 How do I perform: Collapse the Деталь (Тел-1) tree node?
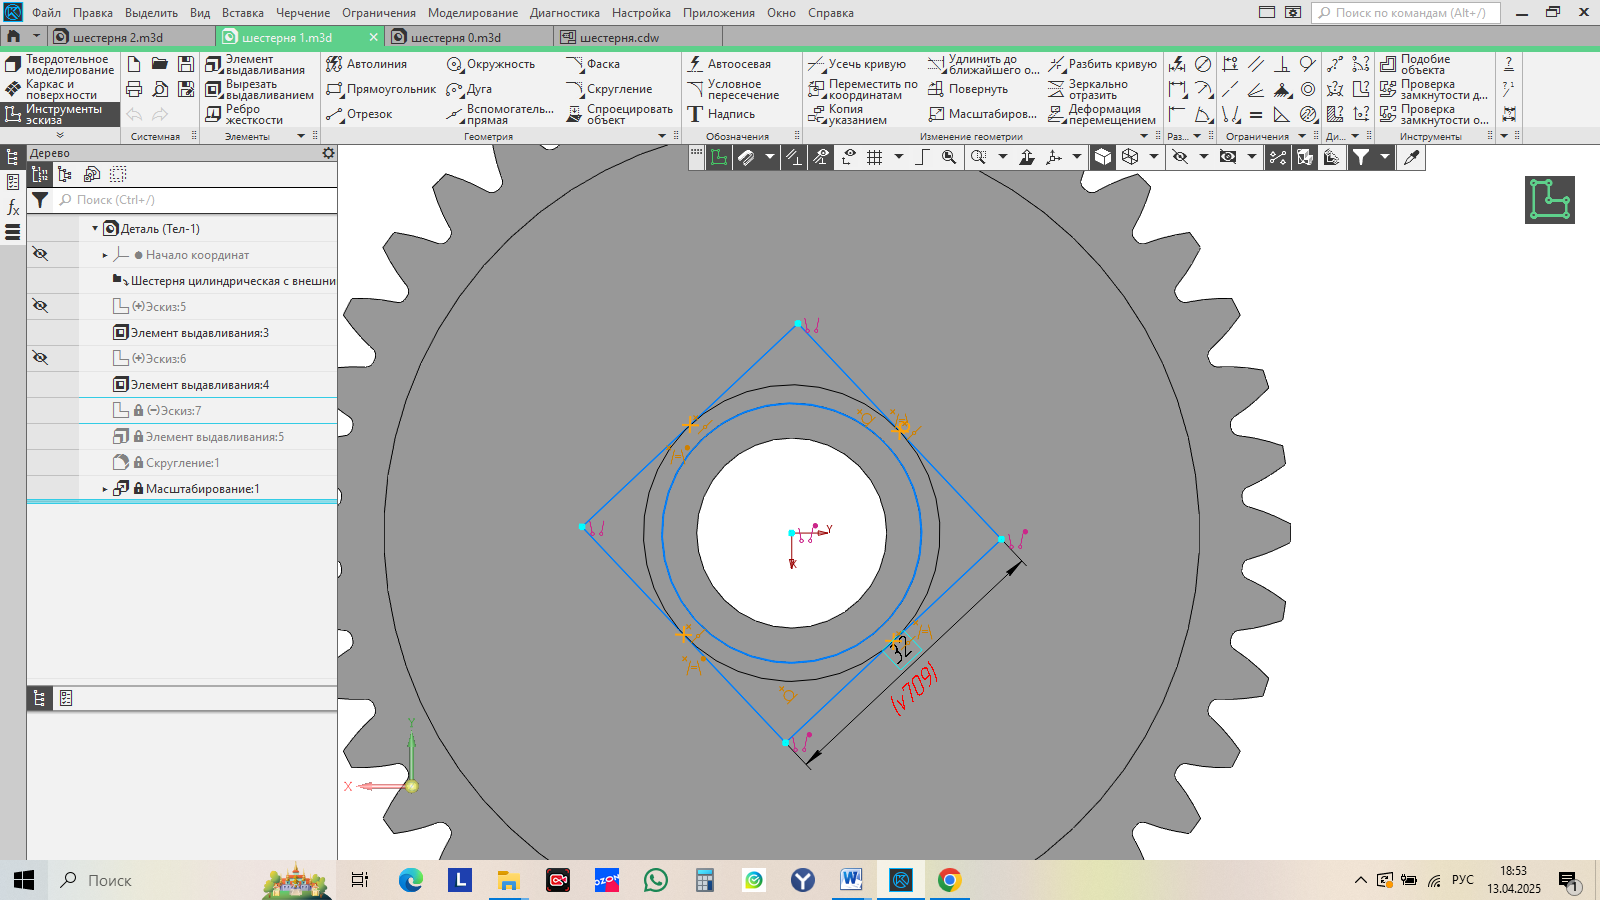tap(95, 228)
